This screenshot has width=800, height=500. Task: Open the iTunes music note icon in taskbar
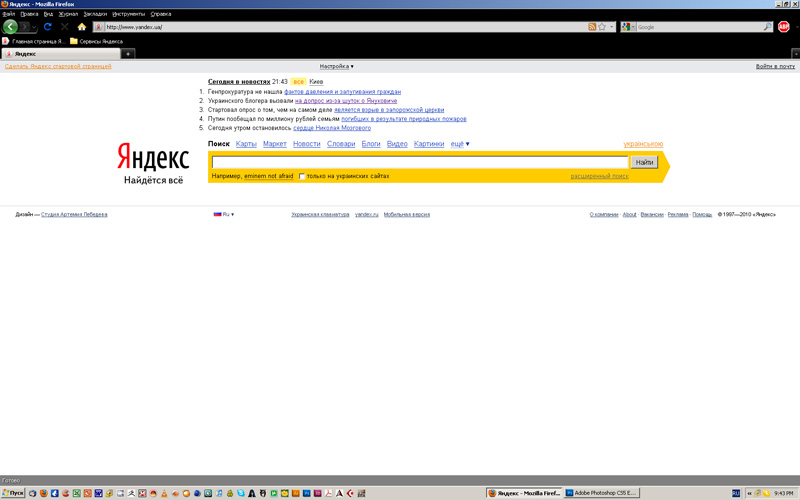(219, 493)
